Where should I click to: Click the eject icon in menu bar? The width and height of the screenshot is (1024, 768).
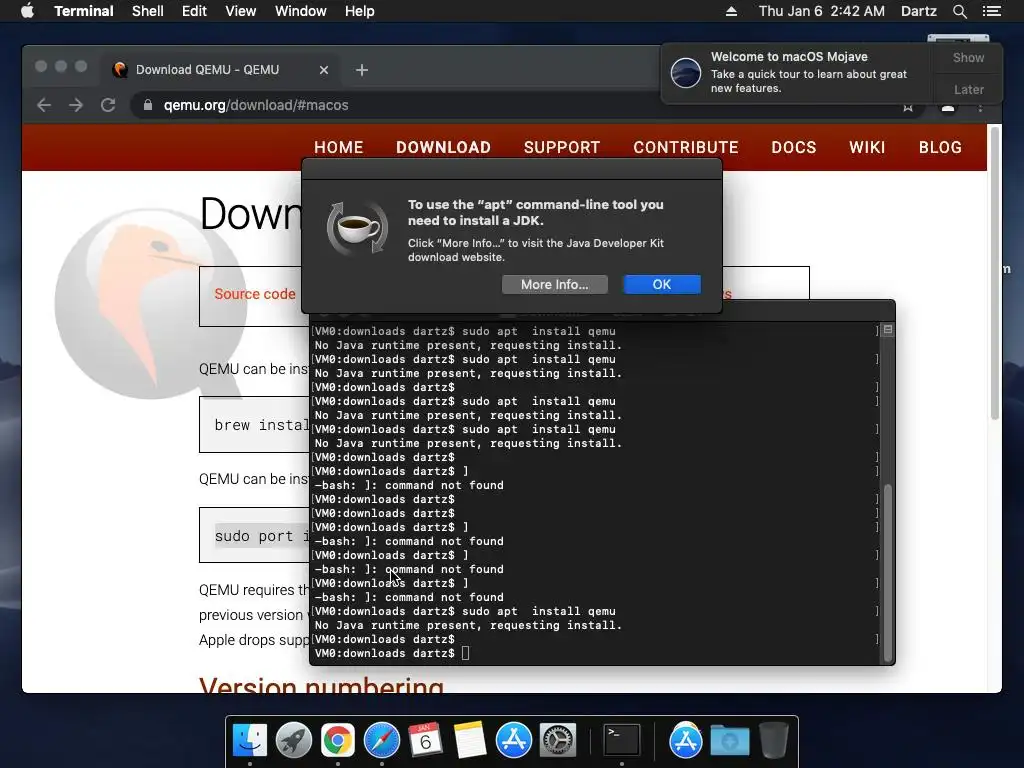(x=731, y=11)
